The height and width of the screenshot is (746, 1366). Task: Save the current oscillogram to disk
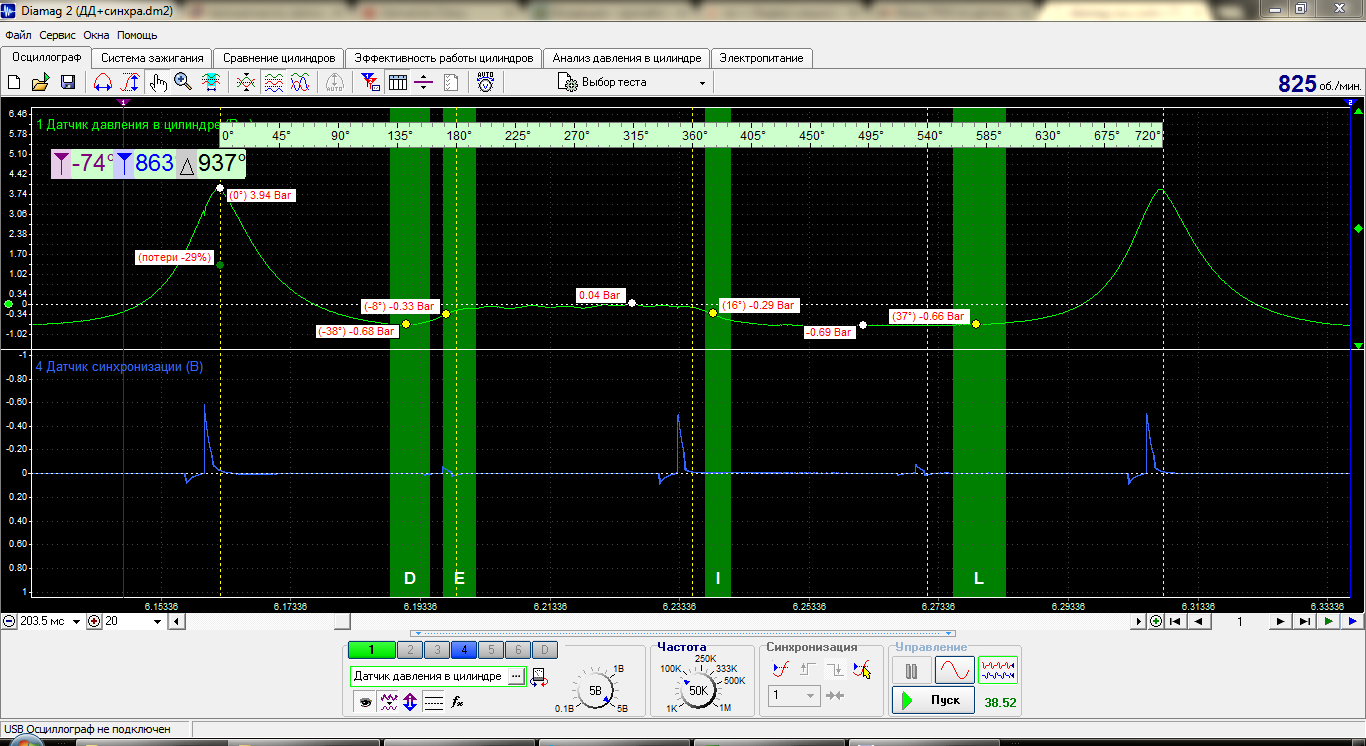68,83
